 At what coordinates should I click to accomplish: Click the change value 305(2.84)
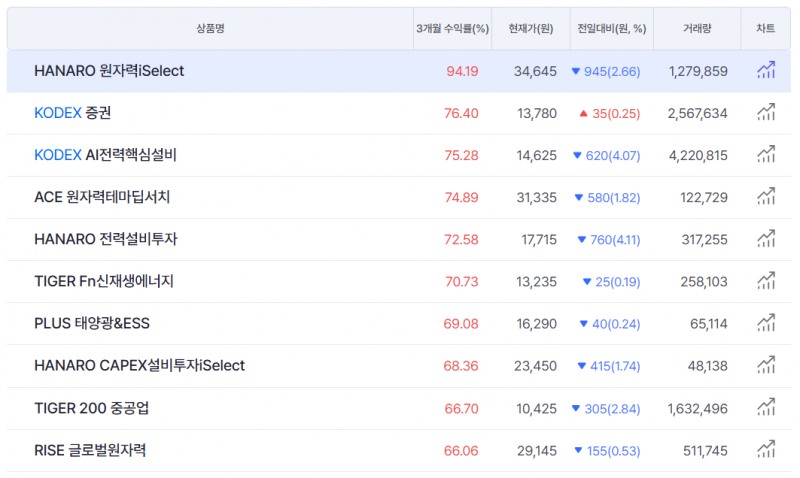pyautogui.click(x=612, y=409)
